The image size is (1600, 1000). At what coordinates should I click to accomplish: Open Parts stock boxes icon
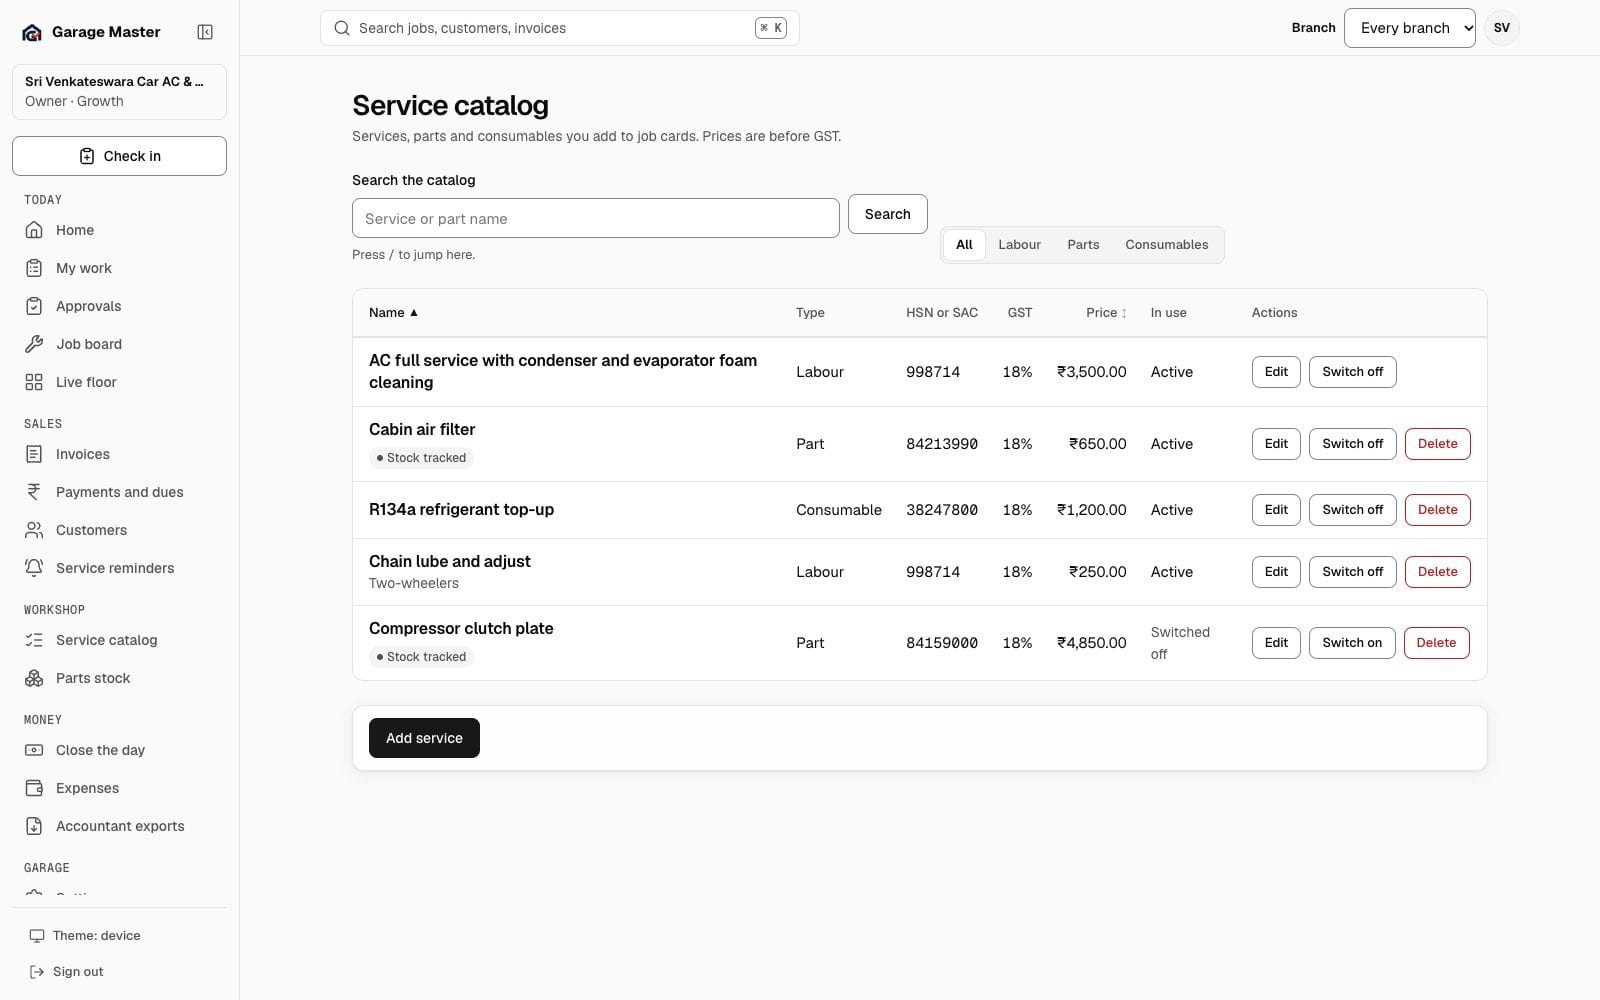coord(34,678)
